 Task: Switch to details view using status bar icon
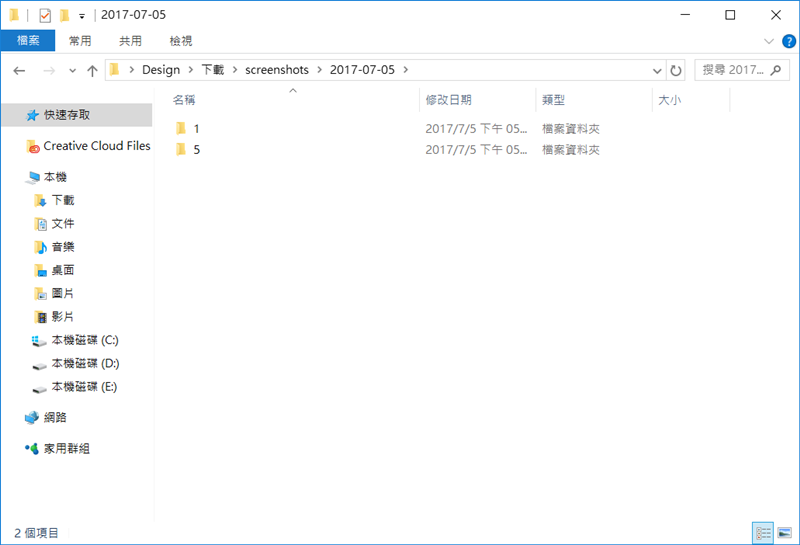click(763, 533)
